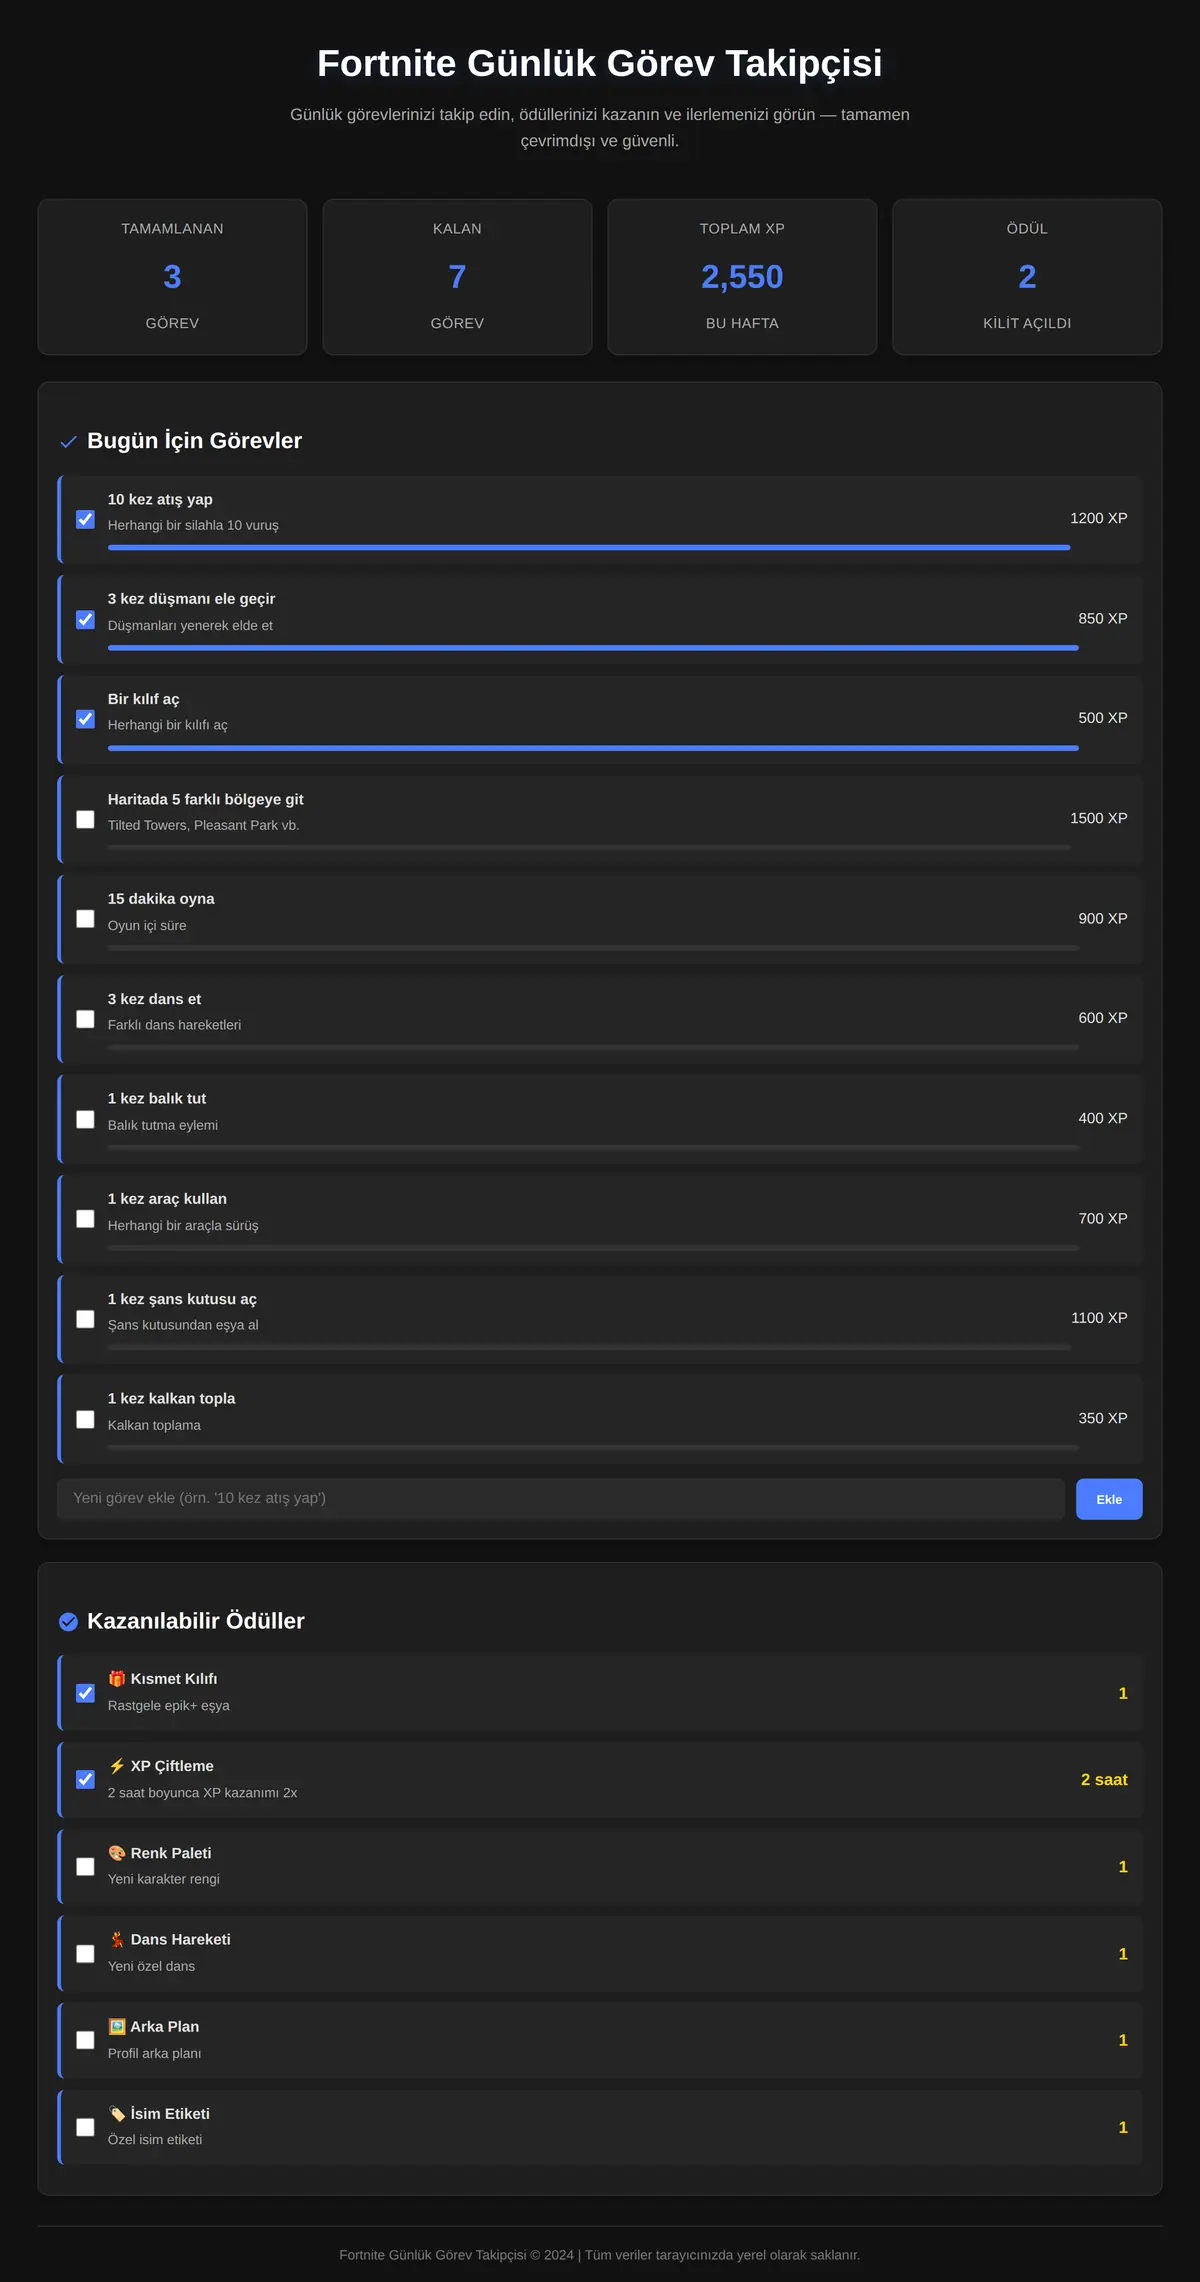This screenshot has height=2282, width=1200.
Task: Mark '3 kez dans et' as completed
Action: pos(85,1019)
